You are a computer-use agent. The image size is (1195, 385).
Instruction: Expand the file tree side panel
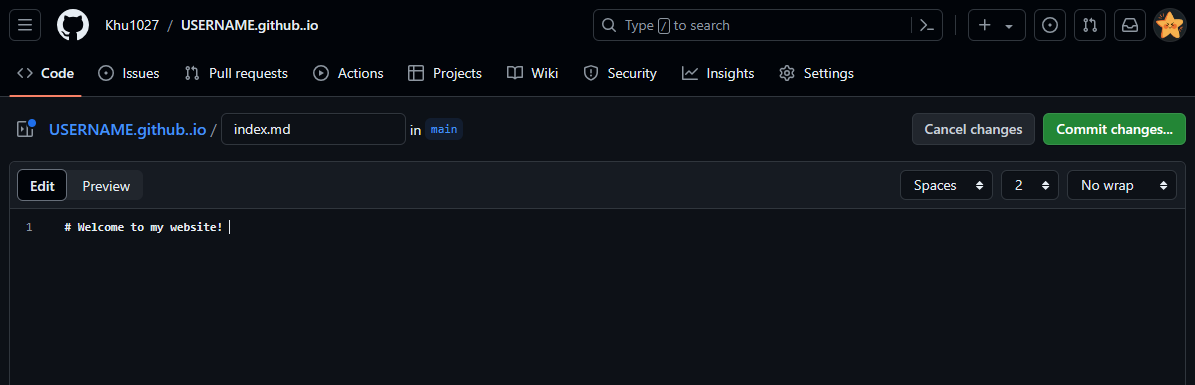(x=26, y=129)
